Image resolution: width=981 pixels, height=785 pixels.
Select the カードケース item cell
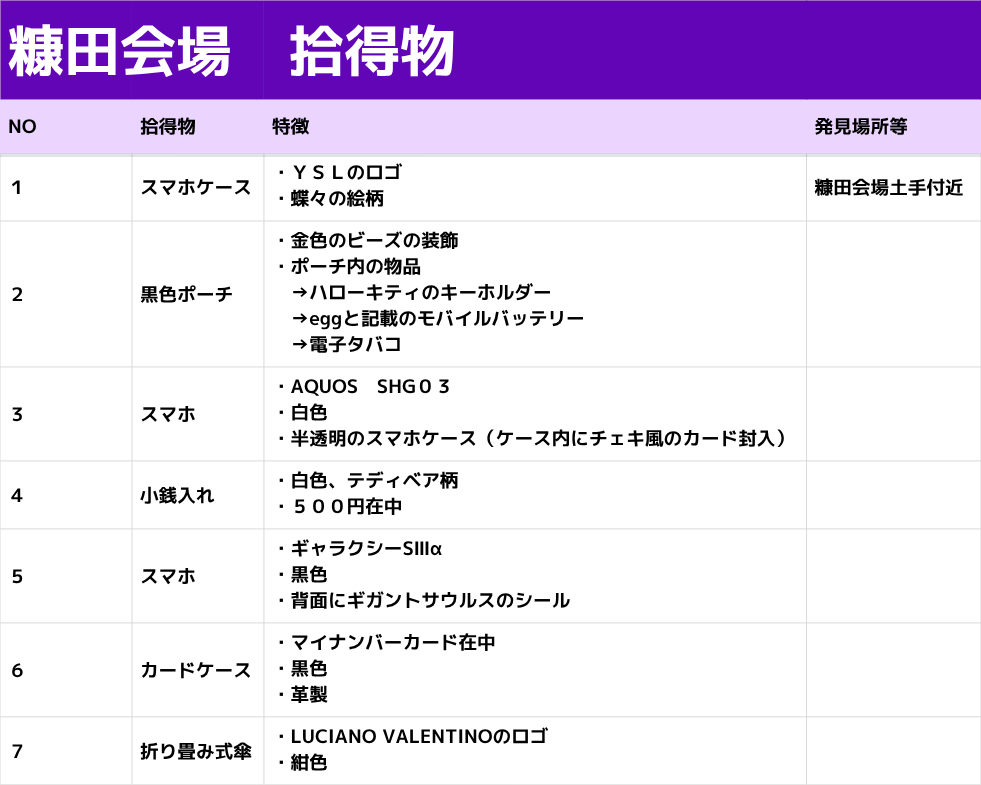[x=196, y=670]
